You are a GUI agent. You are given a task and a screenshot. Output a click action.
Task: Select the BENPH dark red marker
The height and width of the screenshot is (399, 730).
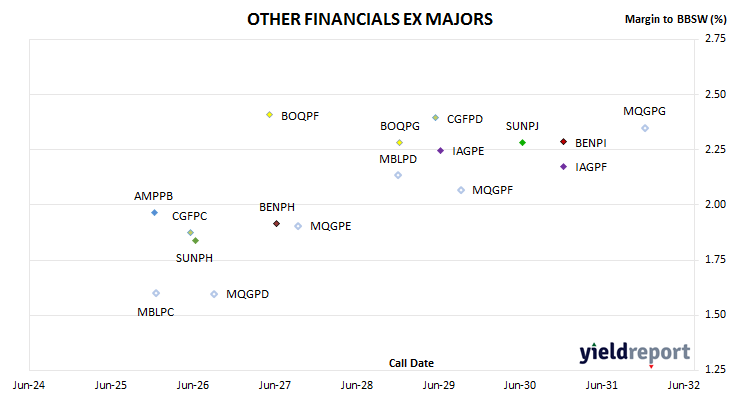pos(276,224)
